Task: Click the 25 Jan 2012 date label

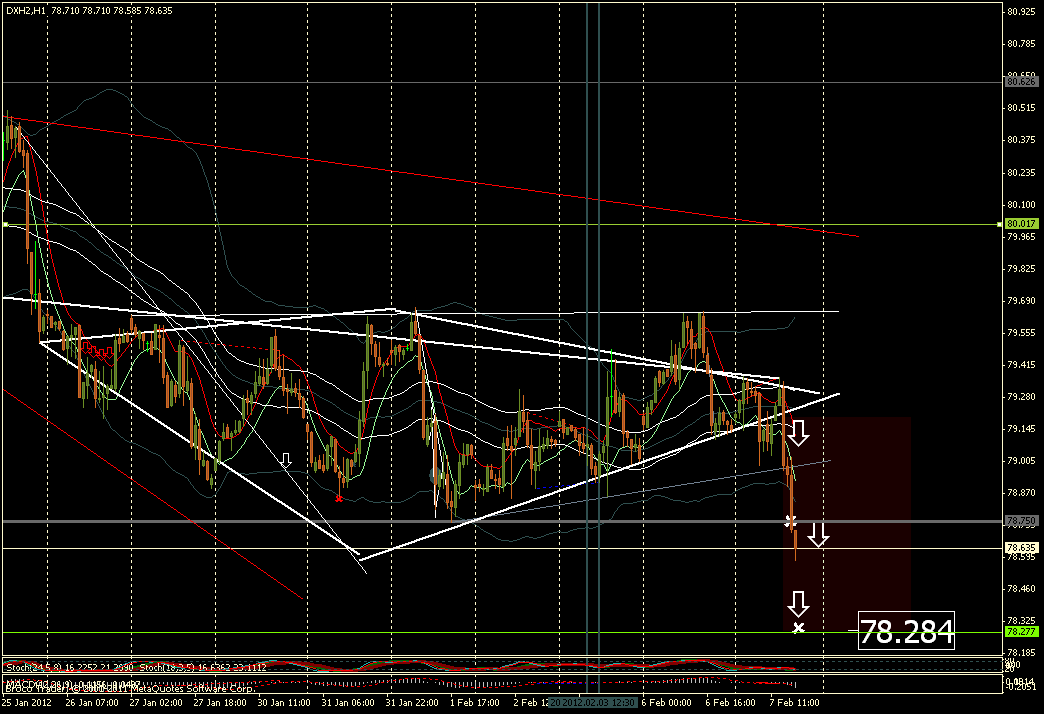Action: (27, 703)
